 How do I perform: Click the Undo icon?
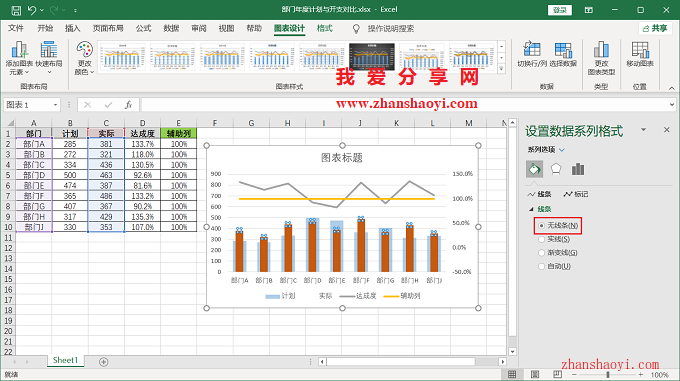[32, 10]
